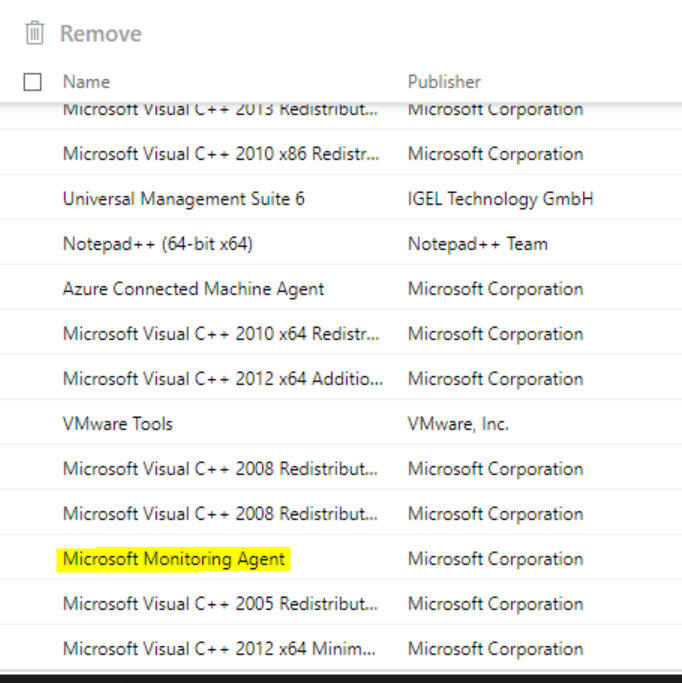Click the Remove label text
This screenshot has width=682, height=683.
click(x=101, y=34)
